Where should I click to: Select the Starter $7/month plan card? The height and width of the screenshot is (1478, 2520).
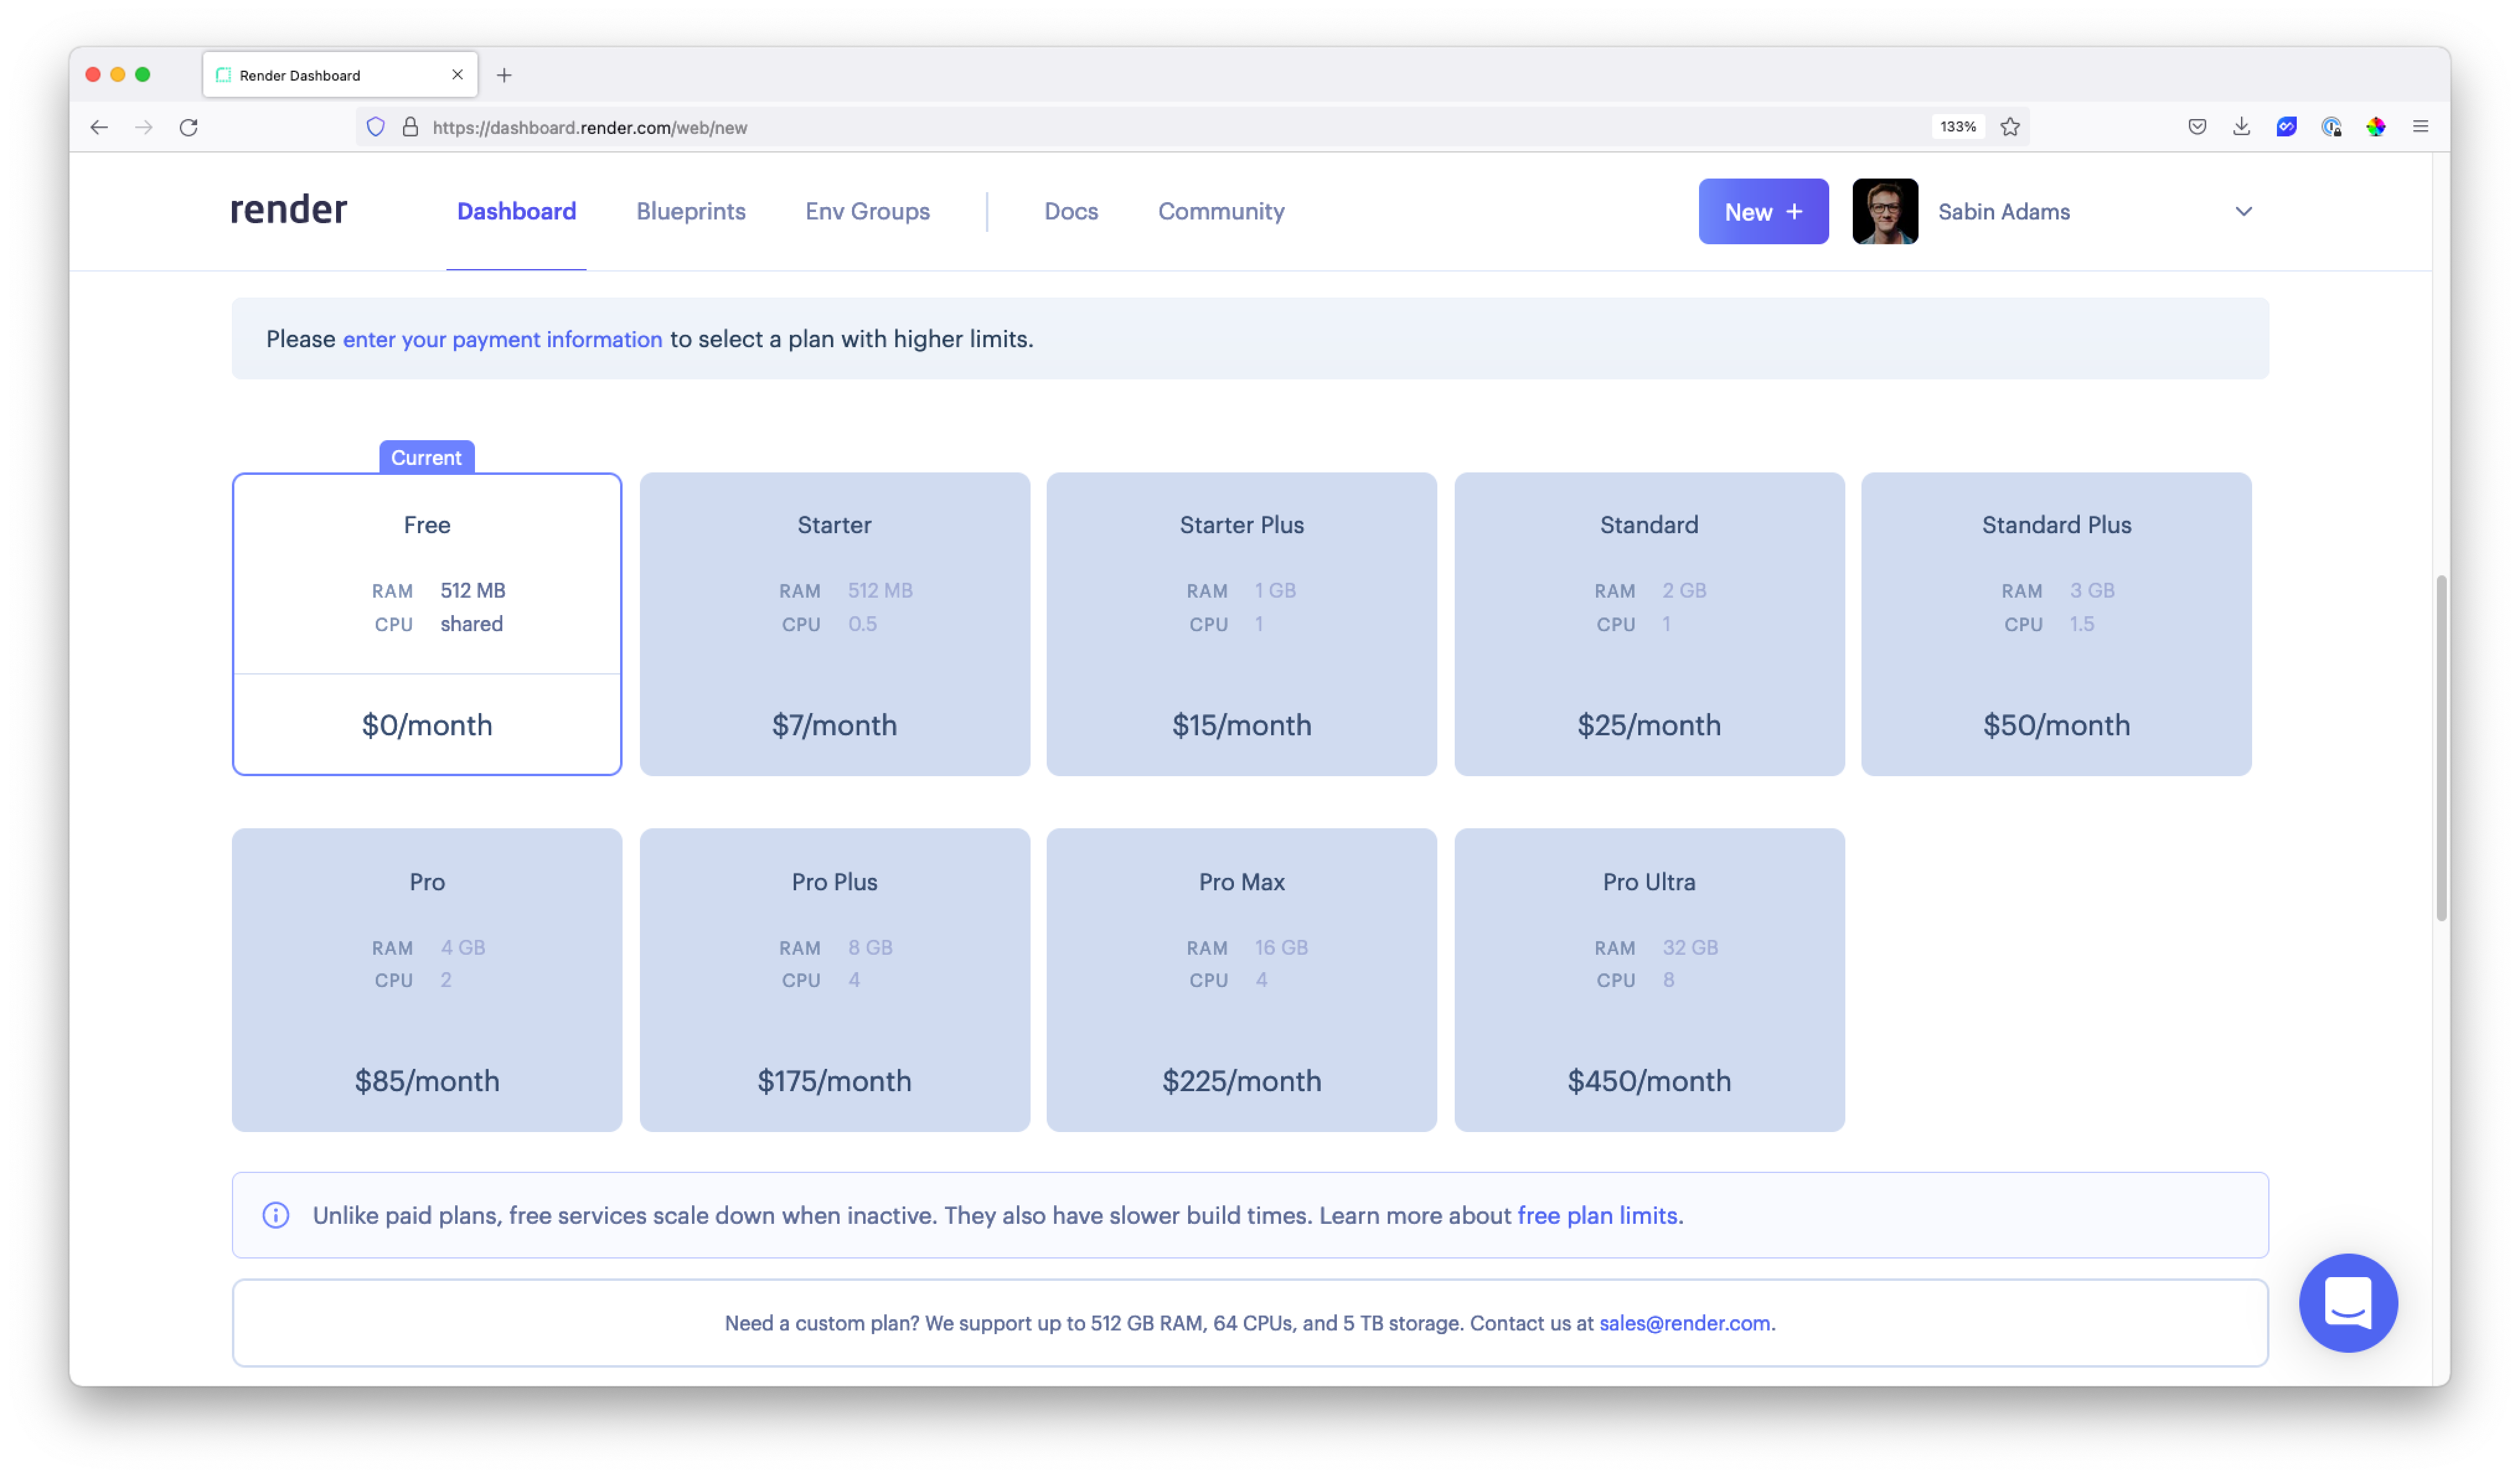[834, 624]
